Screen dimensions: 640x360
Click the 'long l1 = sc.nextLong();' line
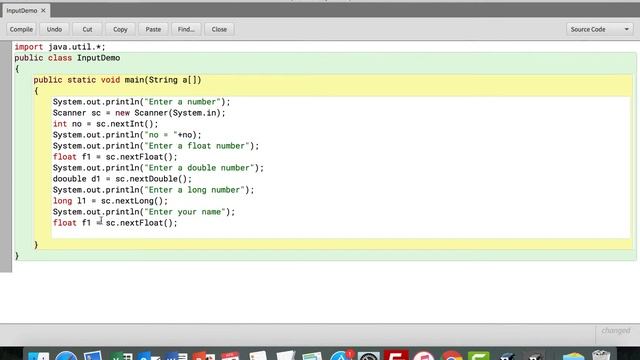(x=110, y=201)
